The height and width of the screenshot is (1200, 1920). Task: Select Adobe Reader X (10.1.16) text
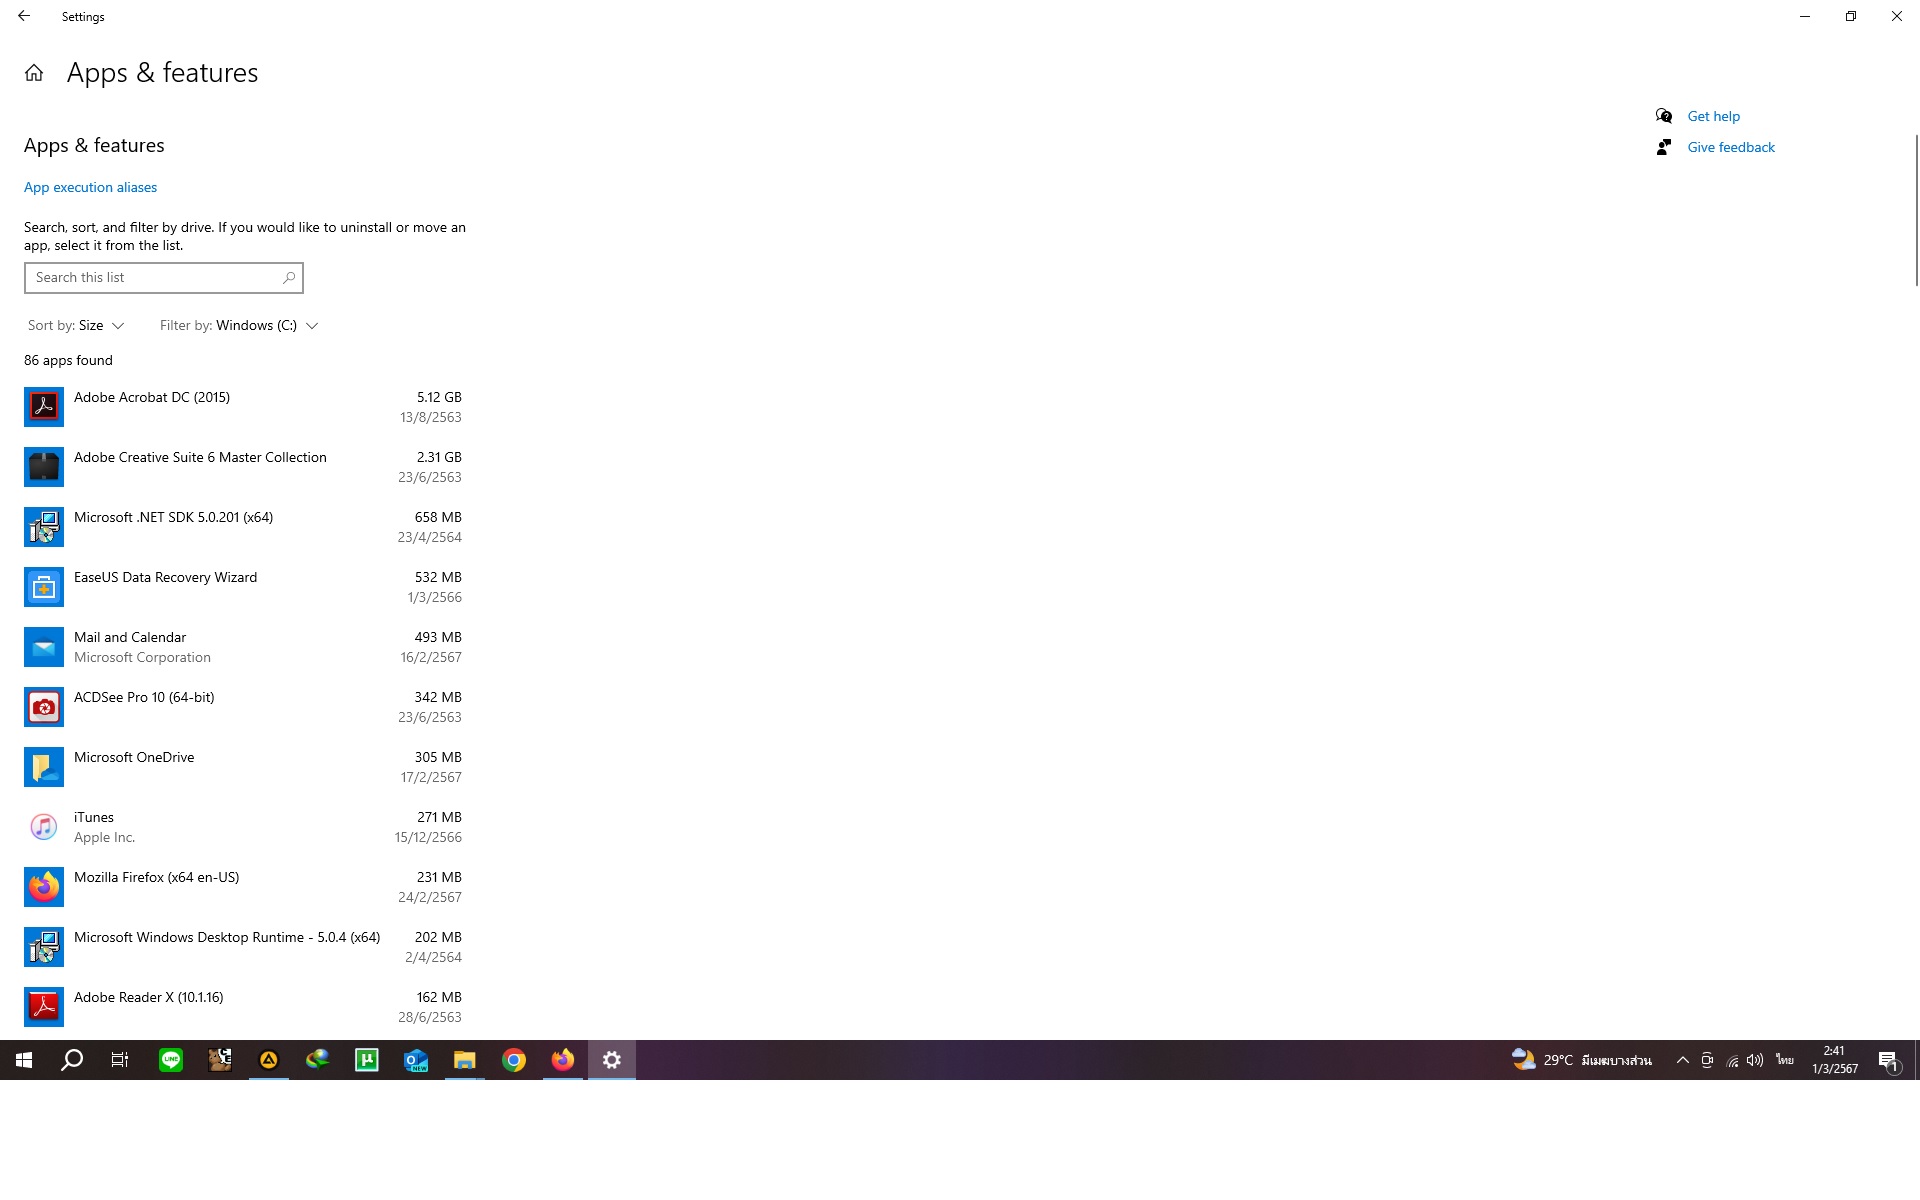tap(149, 997)
